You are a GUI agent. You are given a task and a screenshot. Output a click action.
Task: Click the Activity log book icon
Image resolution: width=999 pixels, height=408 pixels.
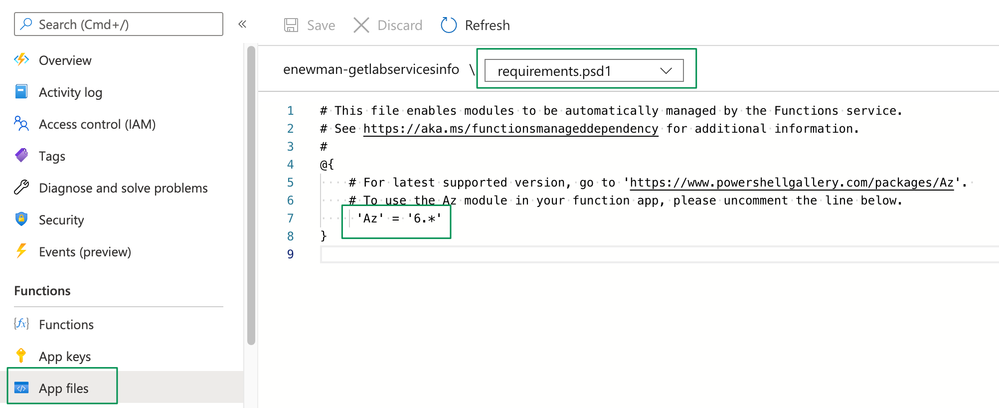coord(21,92)
